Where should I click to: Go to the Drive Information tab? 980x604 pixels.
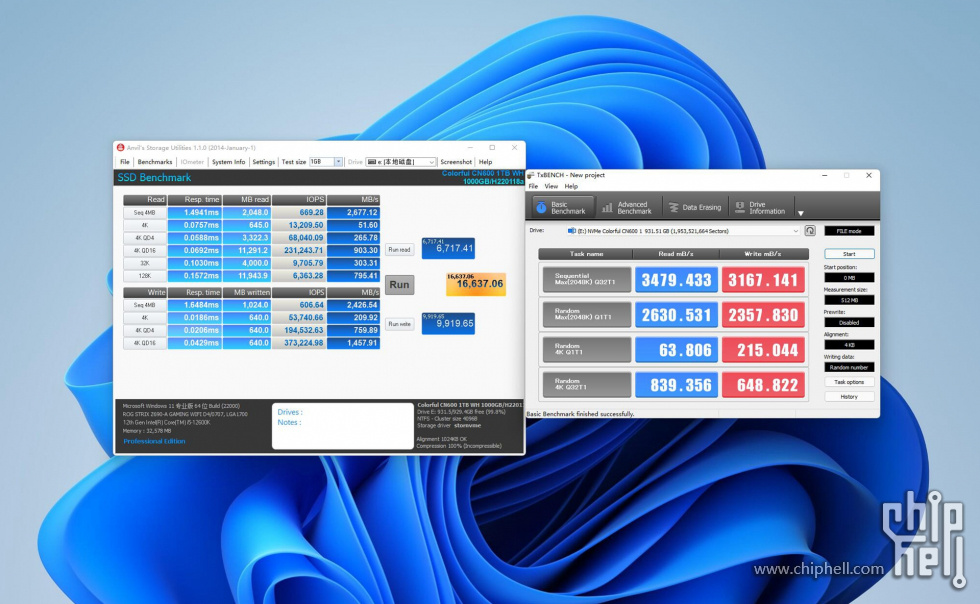(760, 208)
